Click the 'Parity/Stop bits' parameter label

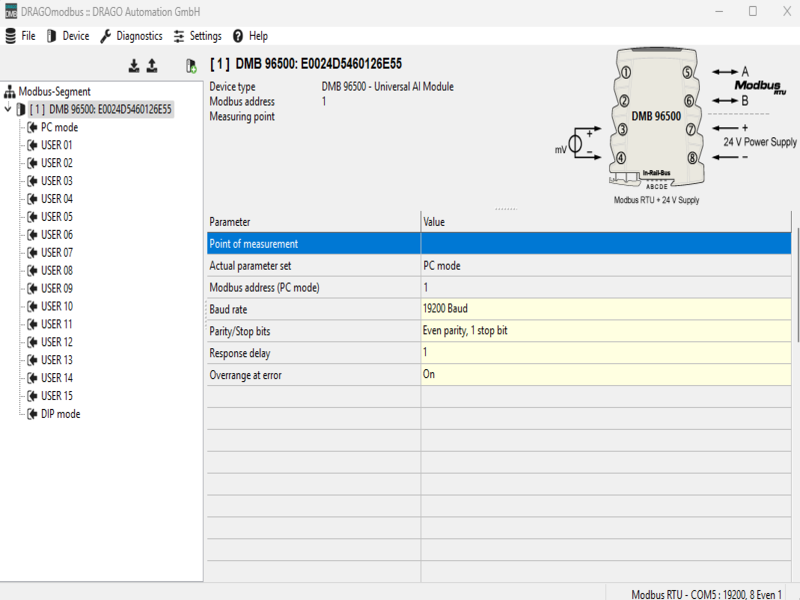[x=240, y=332]
